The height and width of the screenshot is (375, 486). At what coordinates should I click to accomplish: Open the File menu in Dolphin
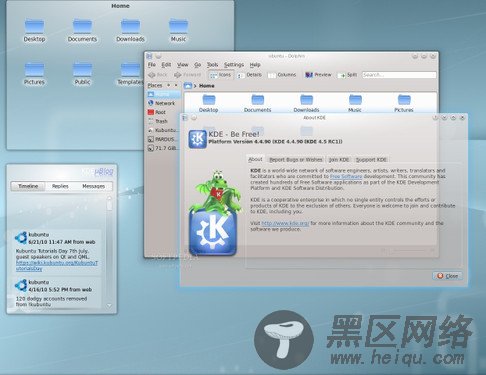coord(152,65)
